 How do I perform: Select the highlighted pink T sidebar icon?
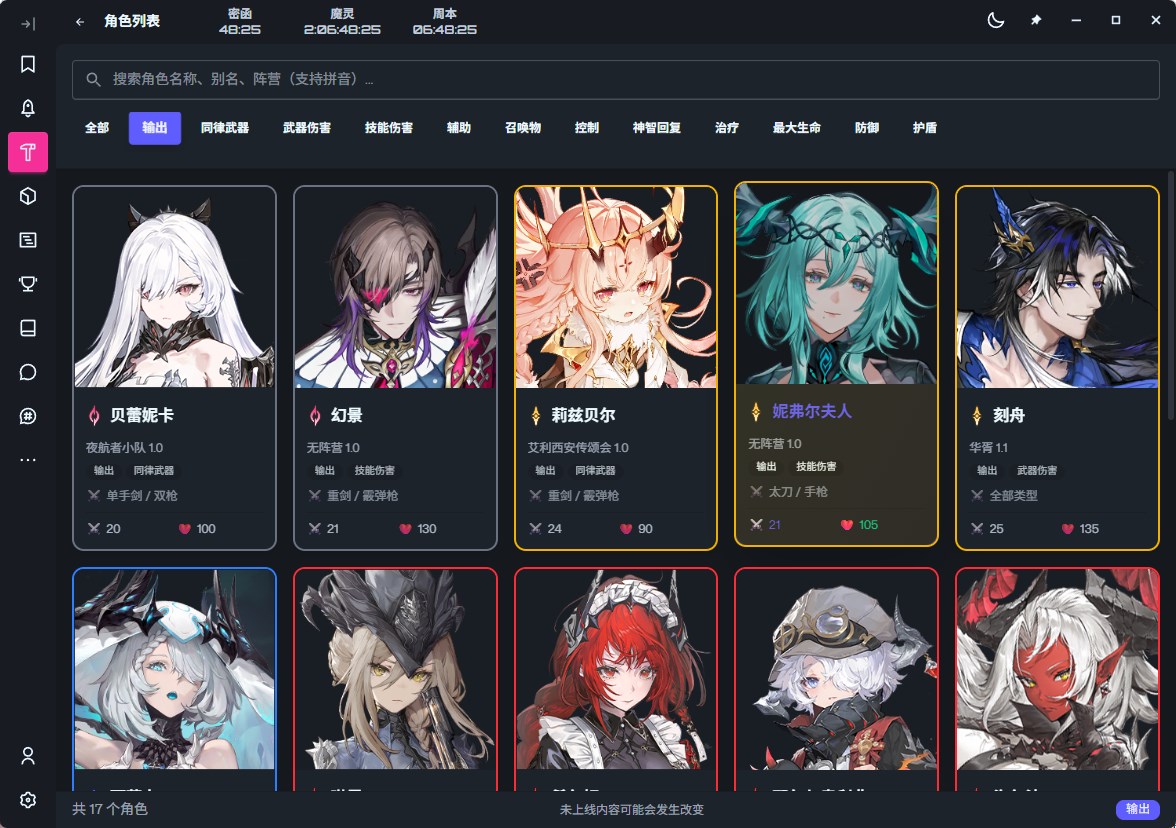pyautogui.click(x=28, y=152)
